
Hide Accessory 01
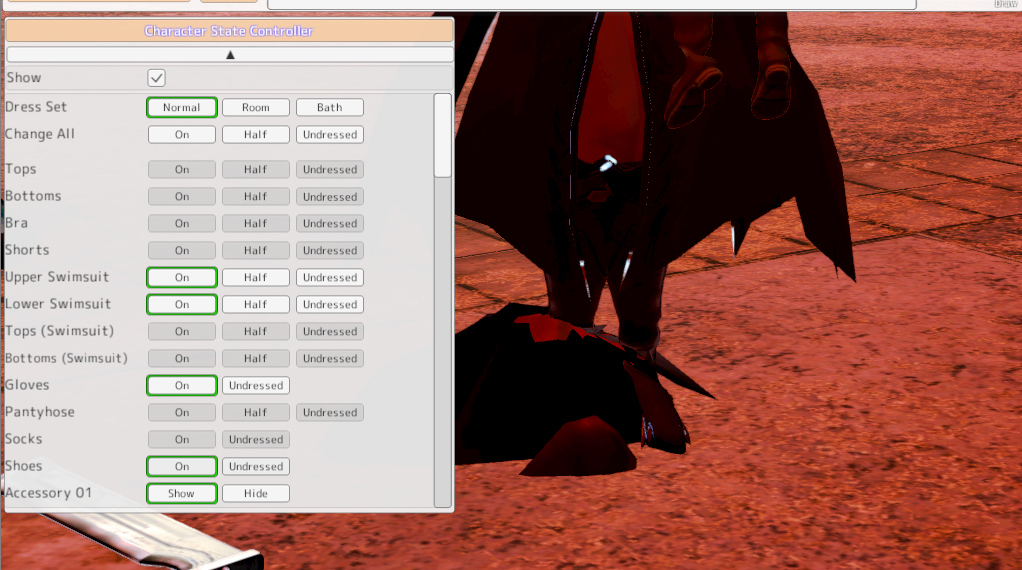coord(256,494)
